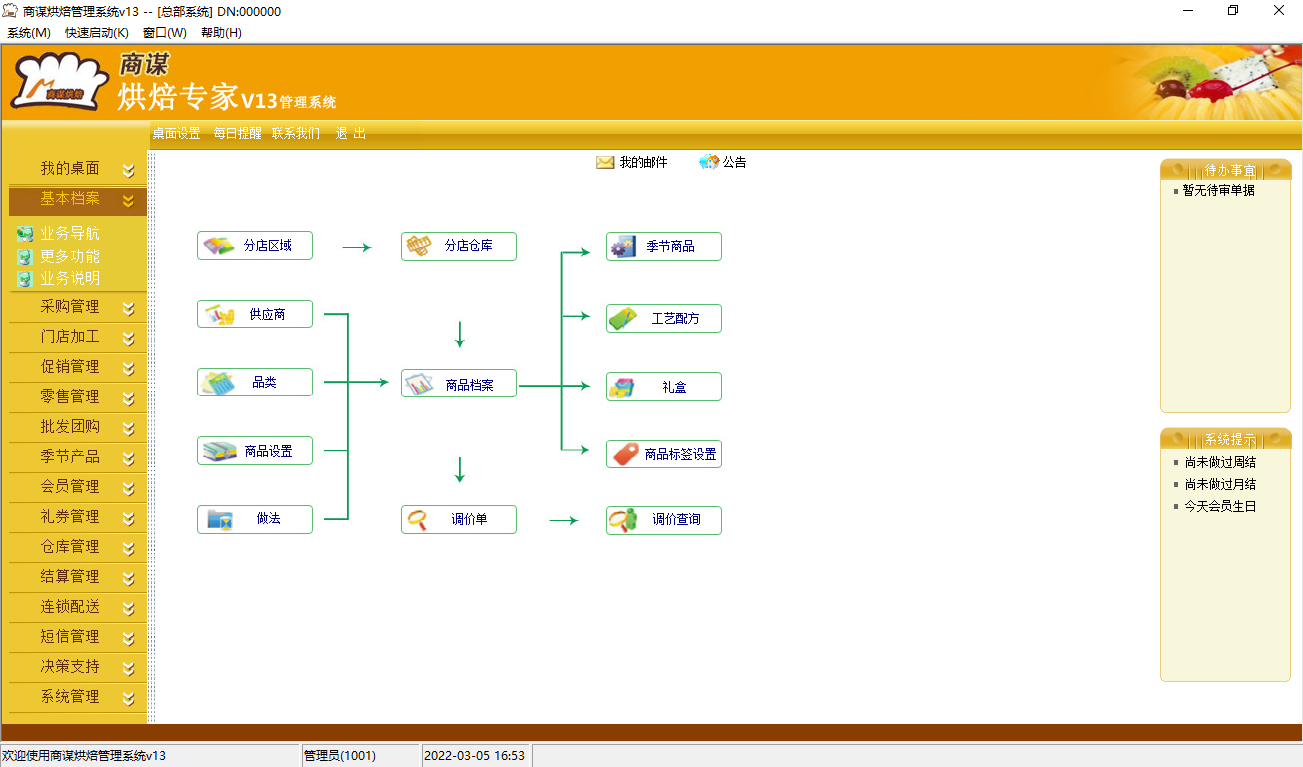Click the 商品标签设置 red tag icon
This screenshot has width=1303, height=767.
[626, 454]
